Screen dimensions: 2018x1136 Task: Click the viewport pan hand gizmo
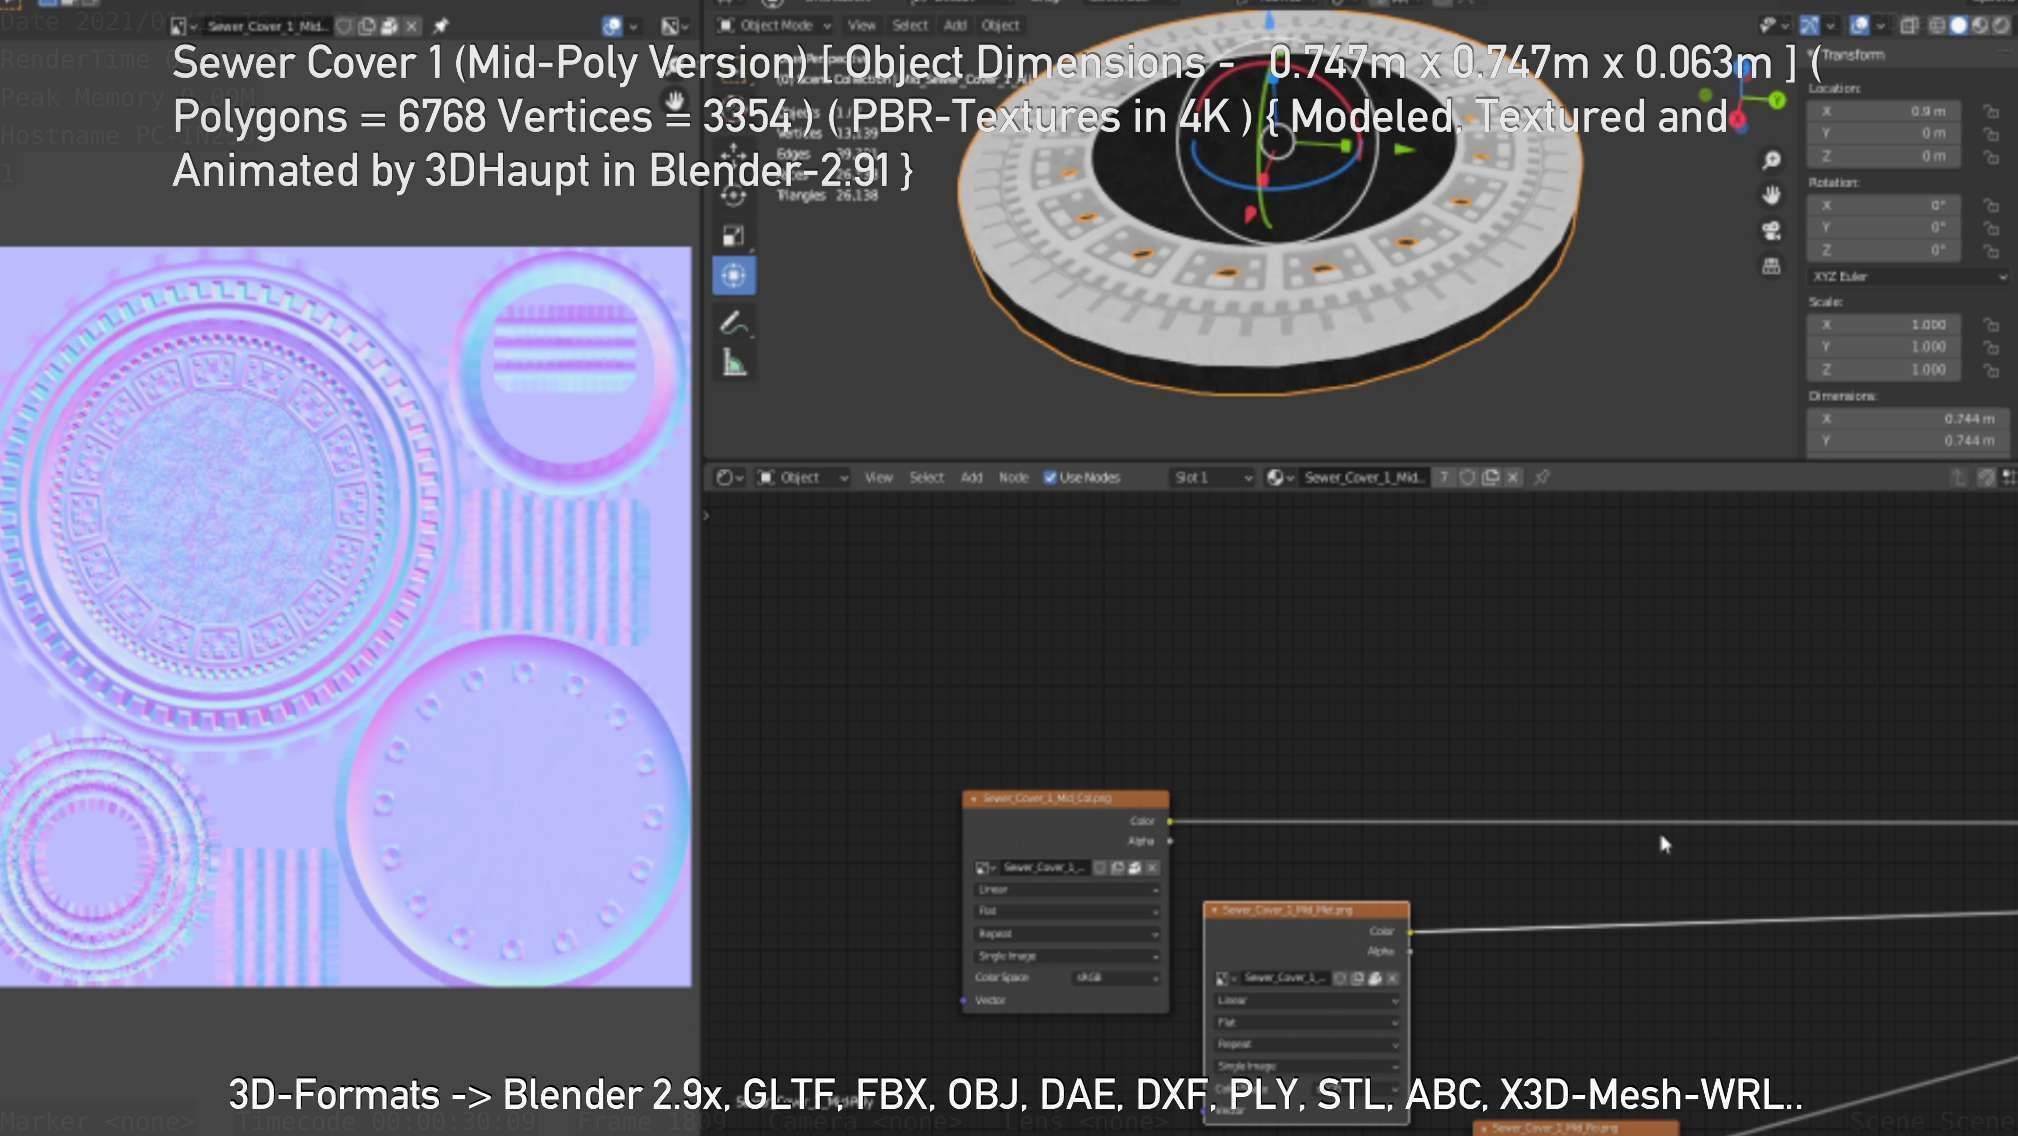(1771, 195)
